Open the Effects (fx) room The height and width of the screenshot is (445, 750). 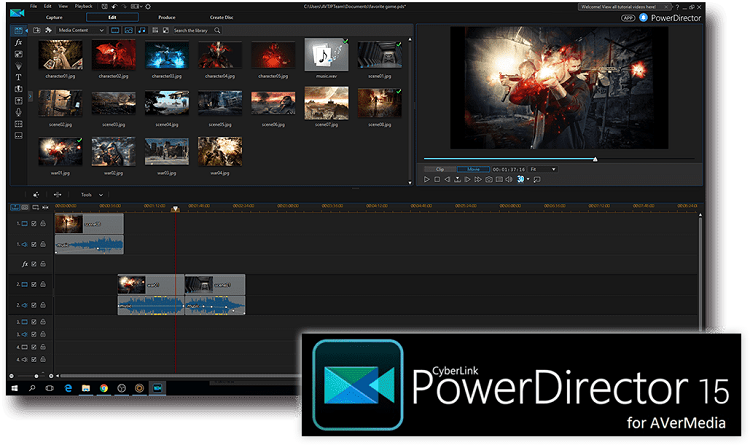(19, 43)
